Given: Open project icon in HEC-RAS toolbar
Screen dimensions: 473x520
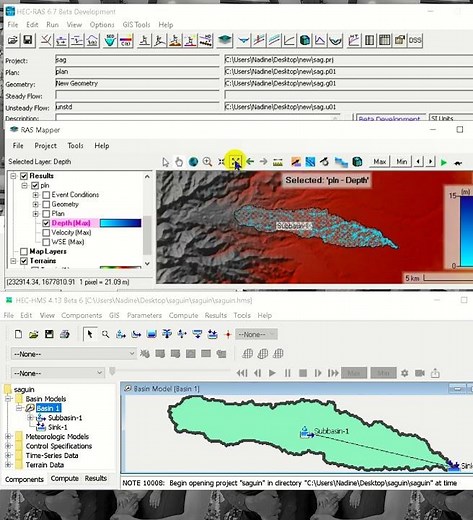Looking at the screenshot, I should 13,41.
